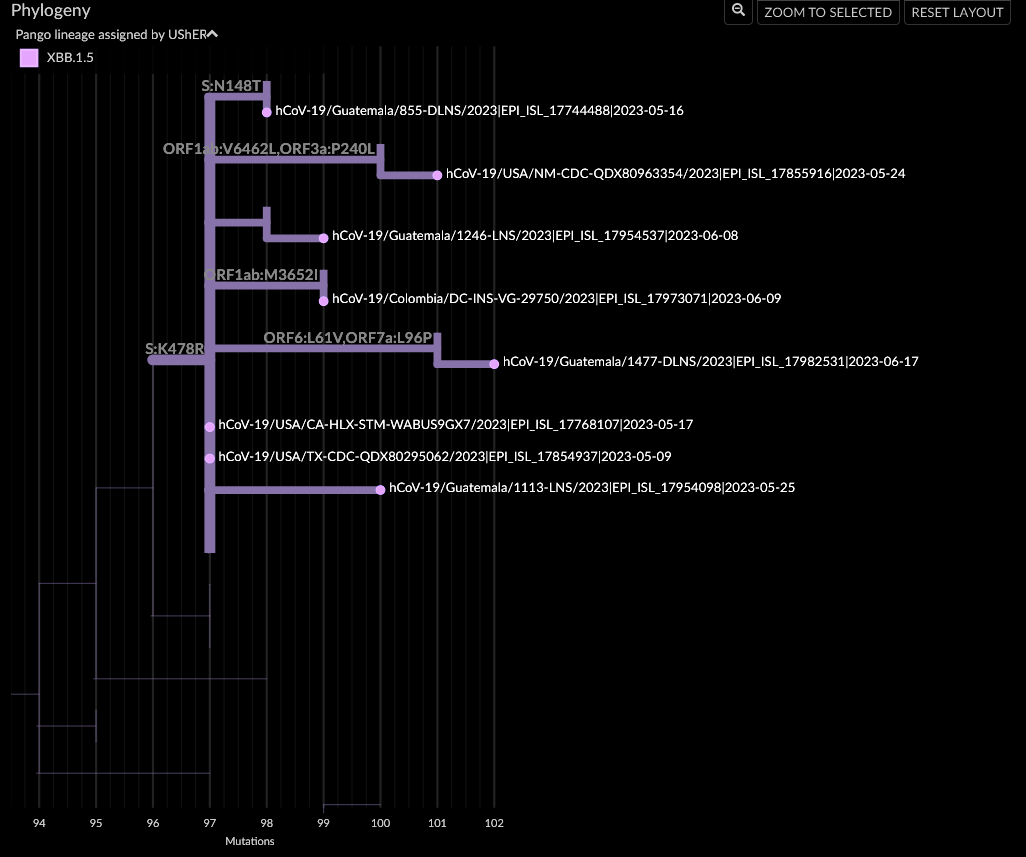Click the ORF1ab:V6462L,ORF3a:P240L label

pyautogui.click(x=268, y=149)
